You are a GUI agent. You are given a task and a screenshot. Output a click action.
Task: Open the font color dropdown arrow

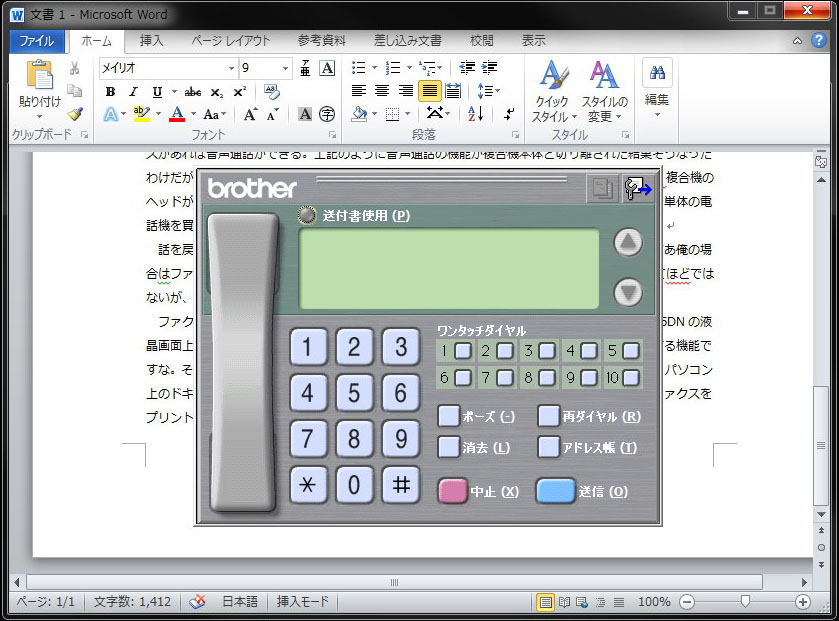pyautogui.click(x=192, y=112)
